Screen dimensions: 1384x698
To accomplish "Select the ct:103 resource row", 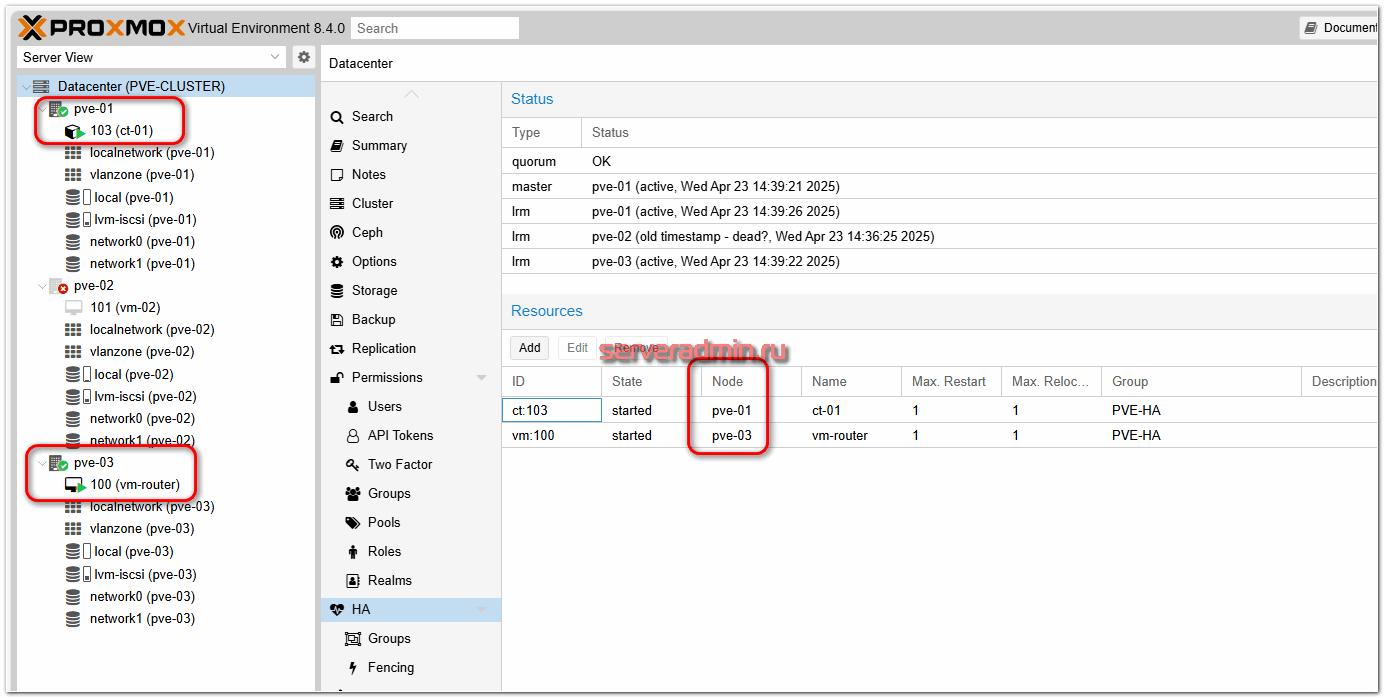I will point(942,410).
